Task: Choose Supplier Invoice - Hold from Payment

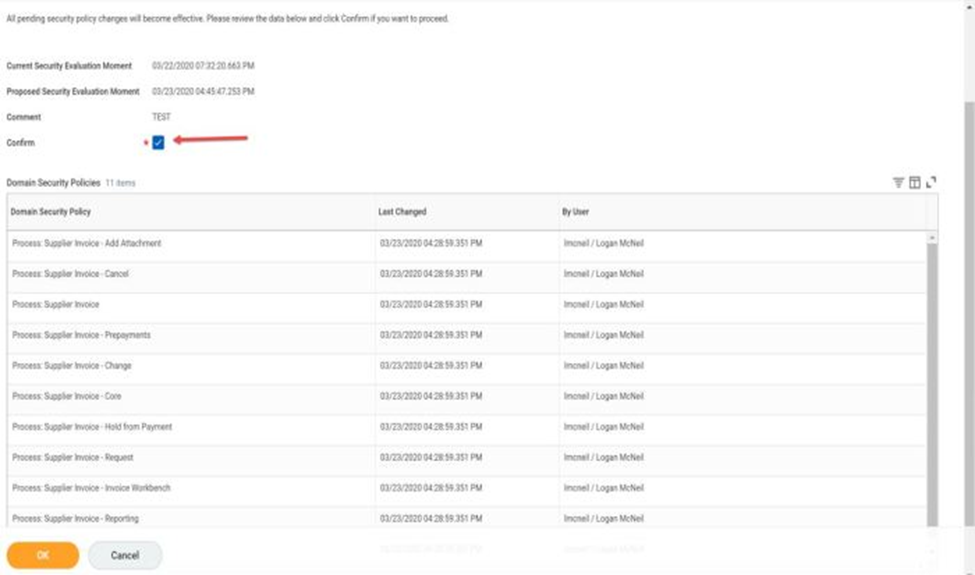Action: click(92, 427)
